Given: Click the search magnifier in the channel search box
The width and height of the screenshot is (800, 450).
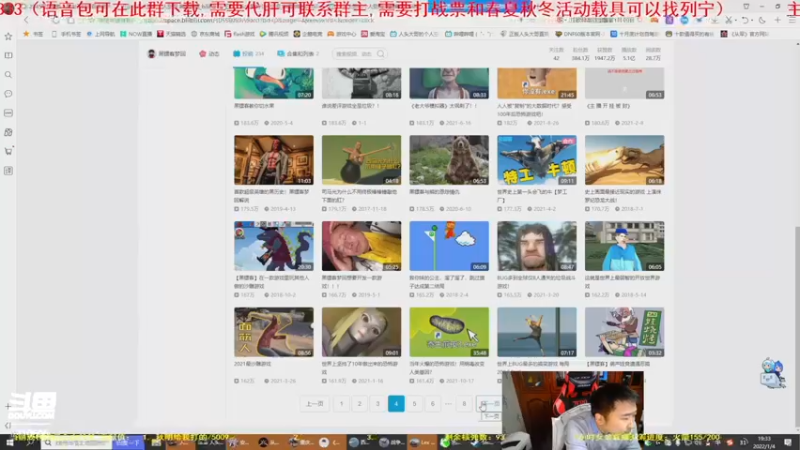Looking at the screenshot, I should point(381,54).
